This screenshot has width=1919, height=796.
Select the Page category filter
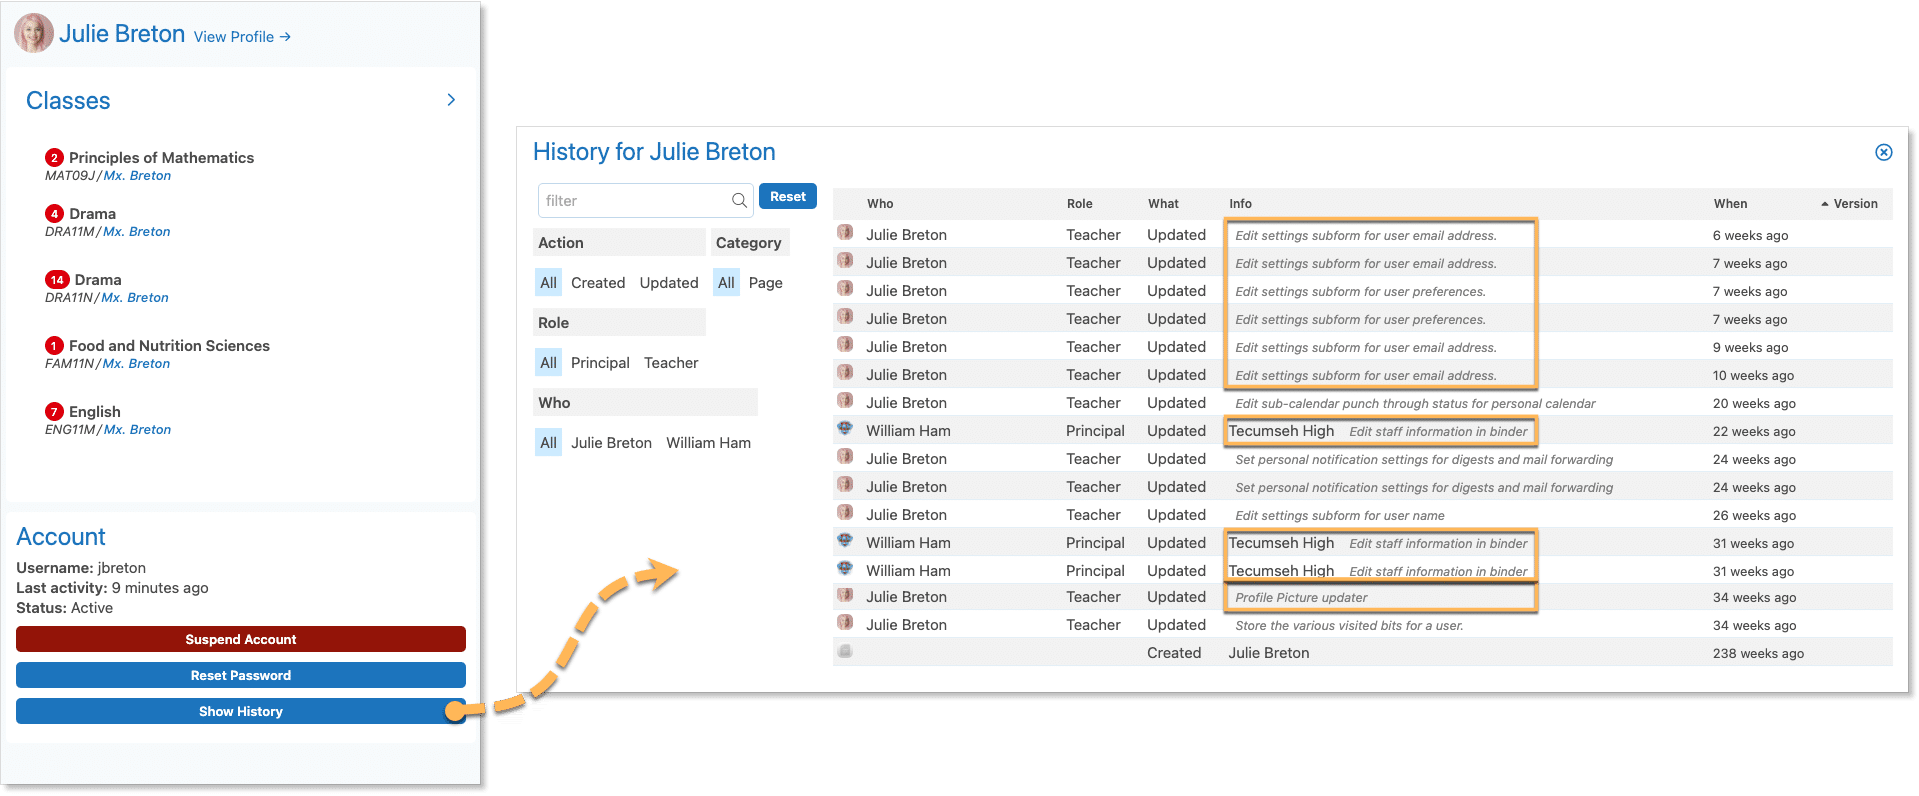coord(765,283)
